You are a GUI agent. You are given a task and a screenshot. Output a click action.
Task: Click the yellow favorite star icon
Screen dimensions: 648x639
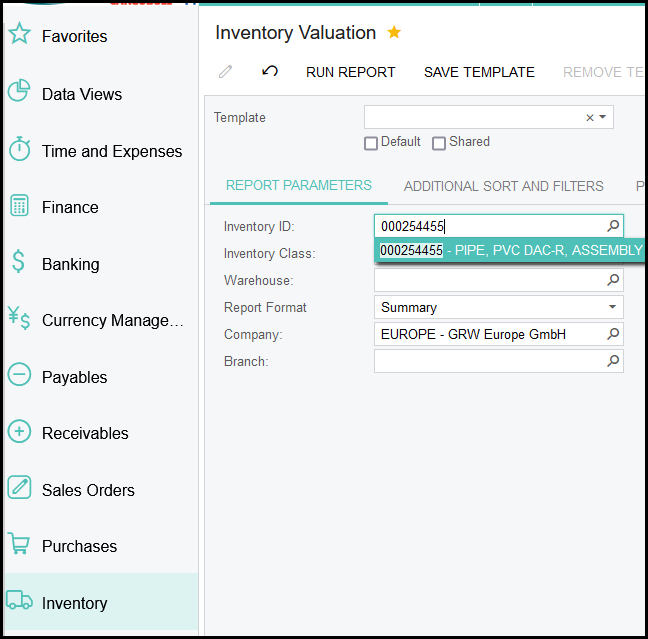point(394,33)
